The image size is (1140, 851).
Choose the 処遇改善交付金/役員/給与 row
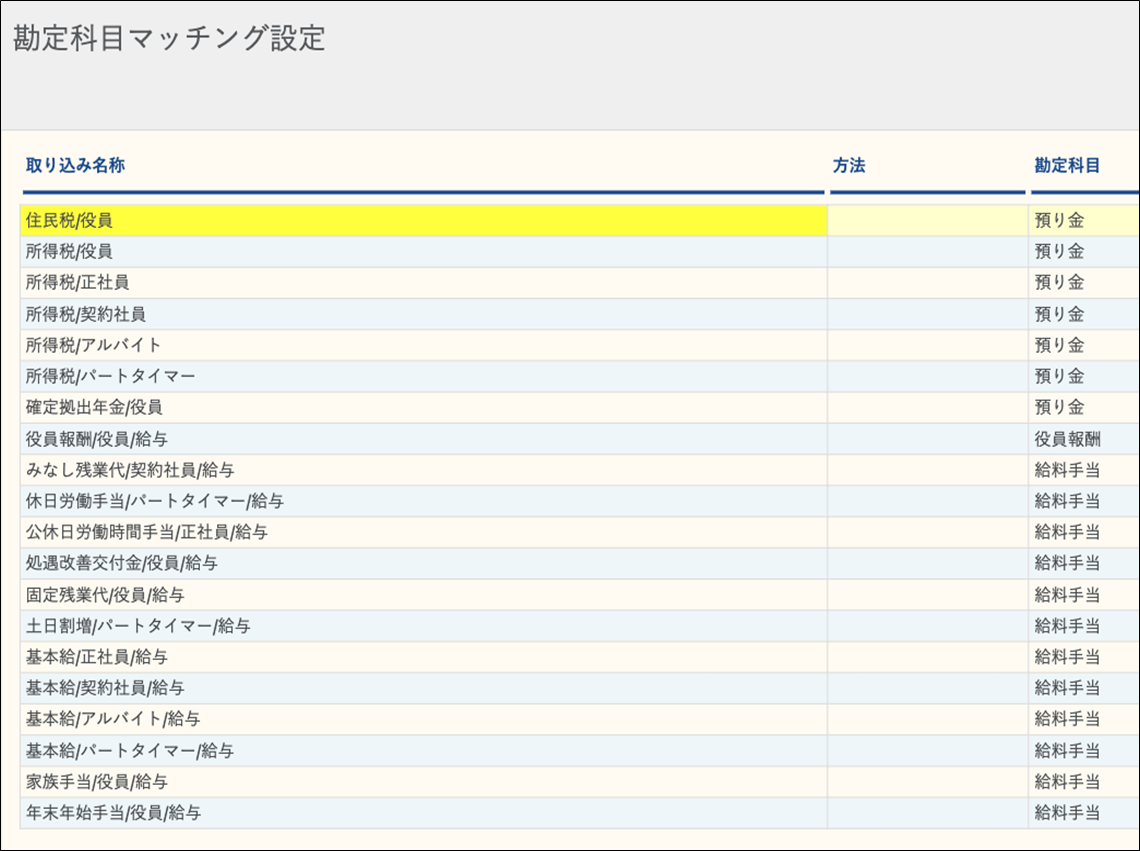click(x=122, y=563)
